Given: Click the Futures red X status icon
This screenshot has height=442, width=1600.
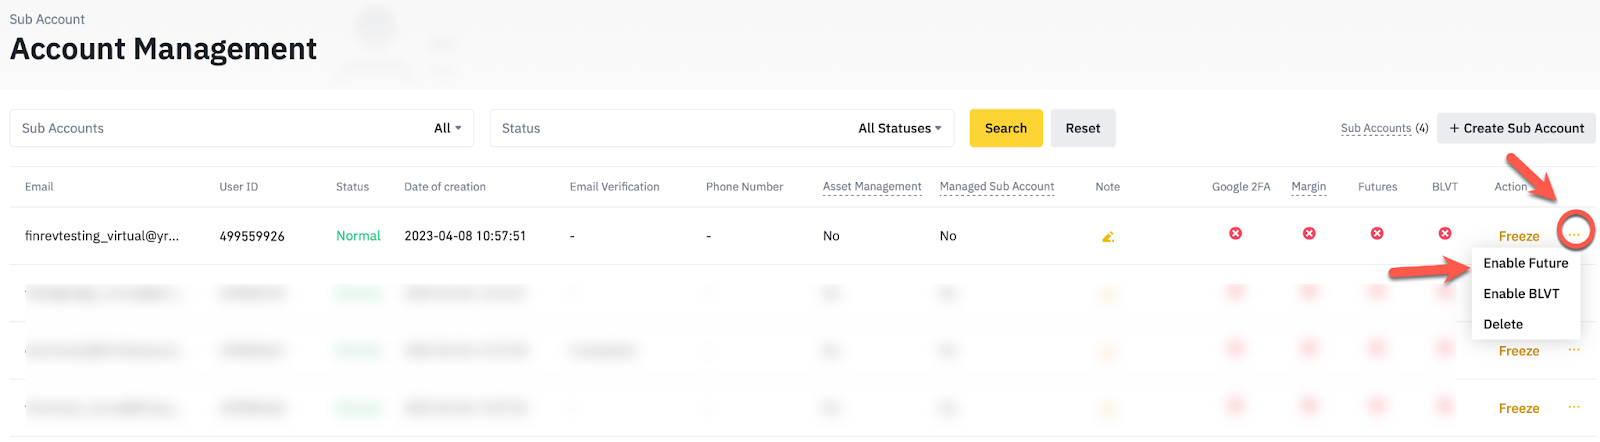Looking at the screenshot, I should (x=1377, y=233).
